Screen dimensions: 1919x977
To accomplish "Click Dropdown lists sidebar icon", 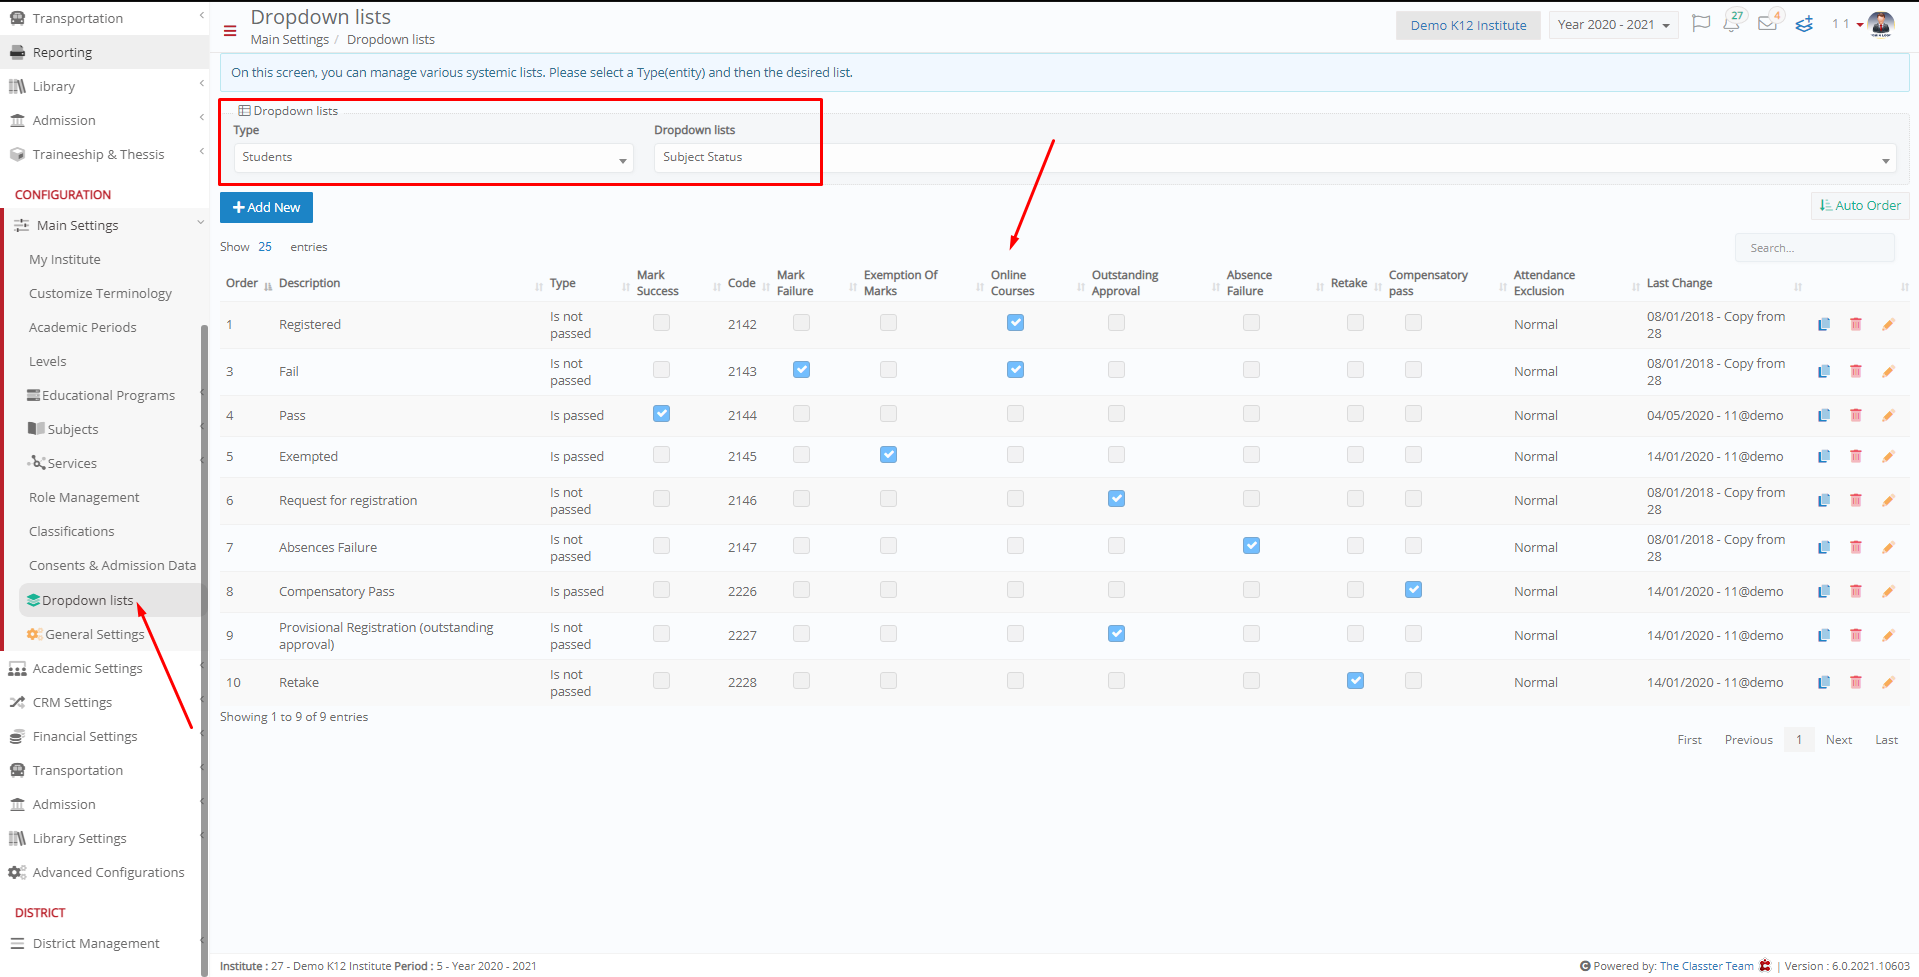I will (34, 600).
